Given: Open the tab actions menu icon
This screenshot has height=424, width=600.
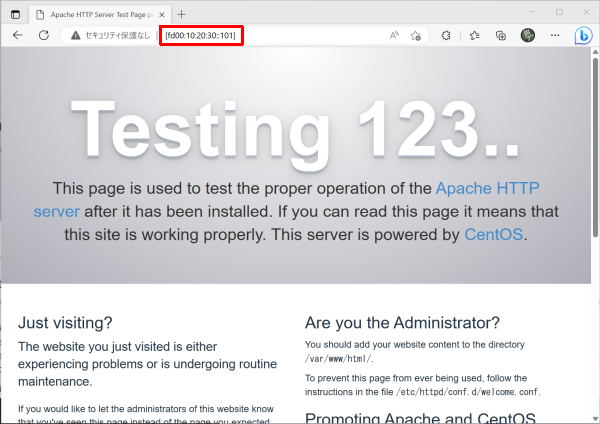Looking at the screenshot, I should tap(15, 15).
